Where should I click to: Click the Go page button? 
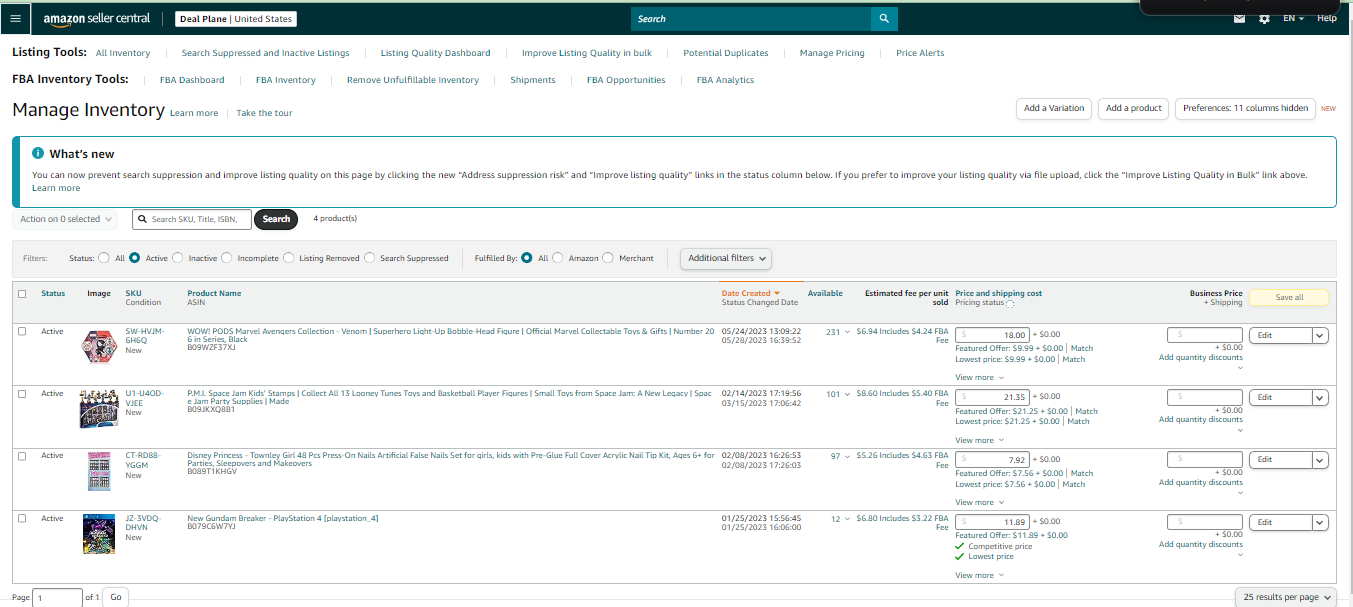tap(116, 597)
